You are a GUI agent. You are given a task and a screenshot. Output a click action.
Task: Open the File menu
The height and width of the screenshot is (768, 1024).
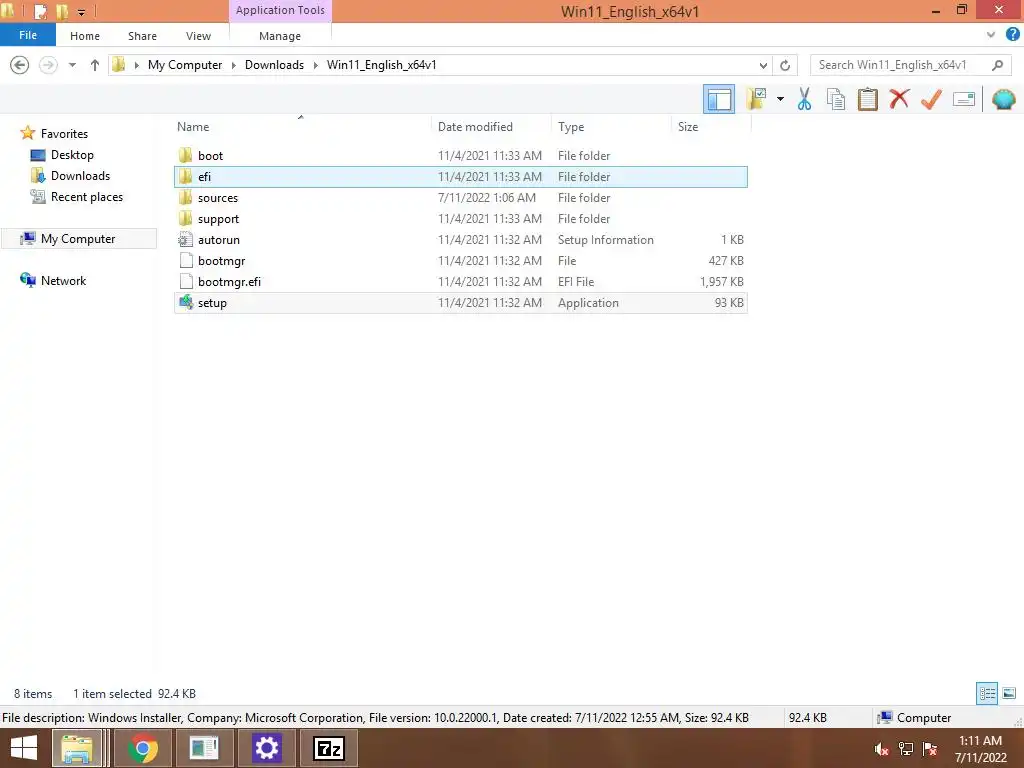pyautogui.click(x=27, y=35)
